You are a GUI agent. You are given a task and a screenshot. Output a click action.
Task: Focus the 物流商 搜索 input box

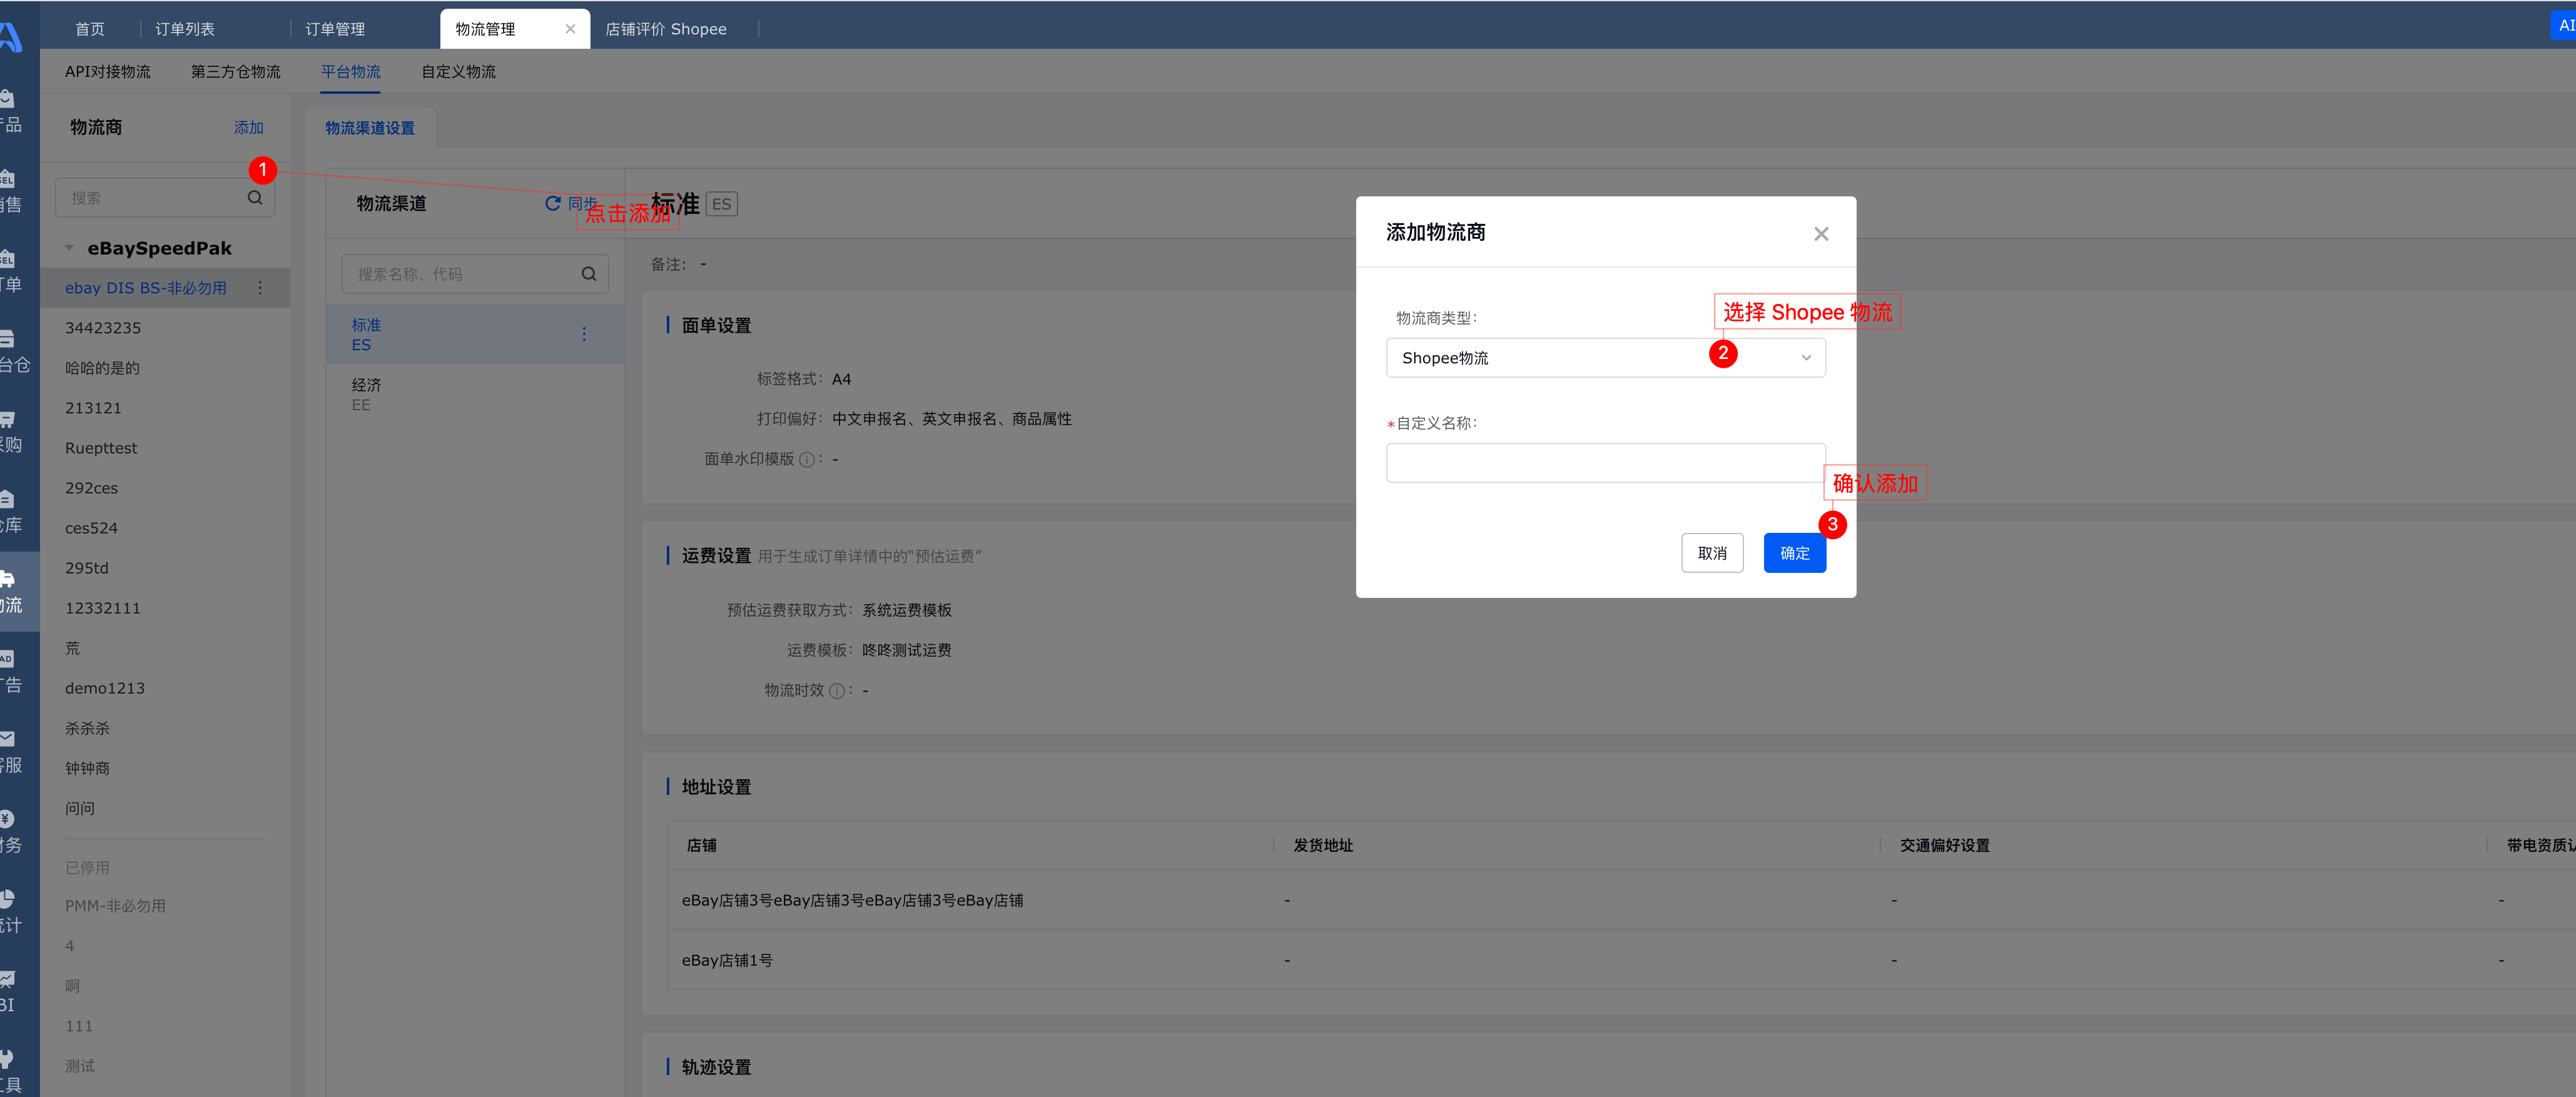pyautogui.click(x=165, y=198)
